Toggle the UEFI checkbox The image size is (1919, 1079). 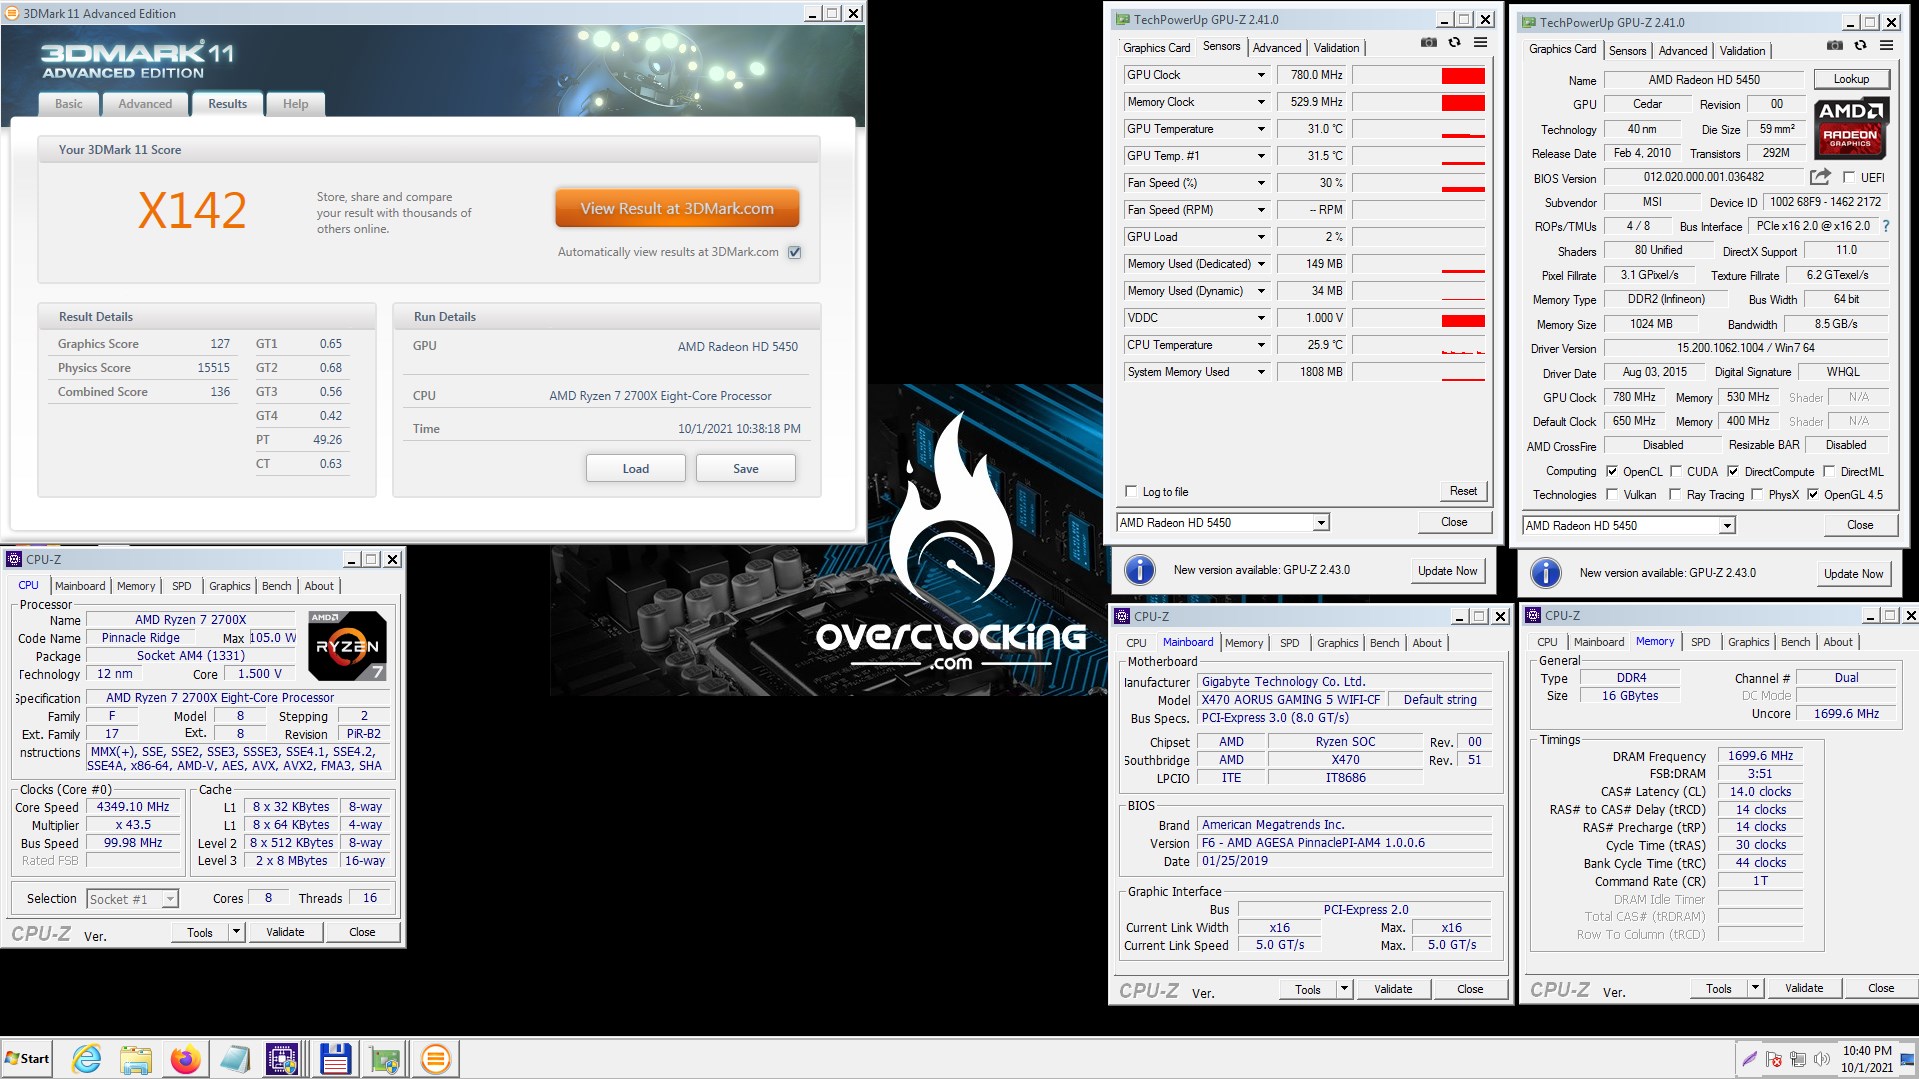[x=1848, y=177]
